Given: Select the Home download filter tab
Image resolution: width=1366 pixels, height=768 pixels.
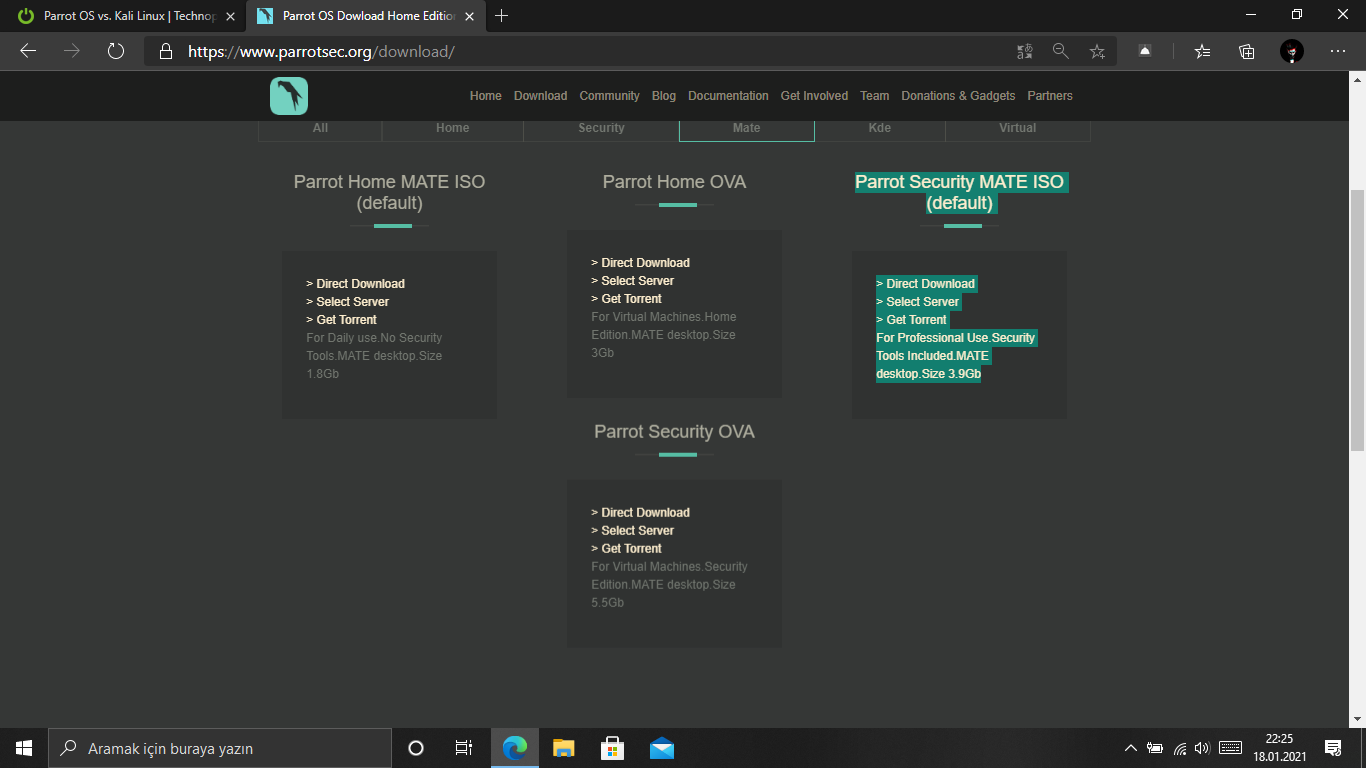Looking at the screenshot, I should click(x=453, y=128).
